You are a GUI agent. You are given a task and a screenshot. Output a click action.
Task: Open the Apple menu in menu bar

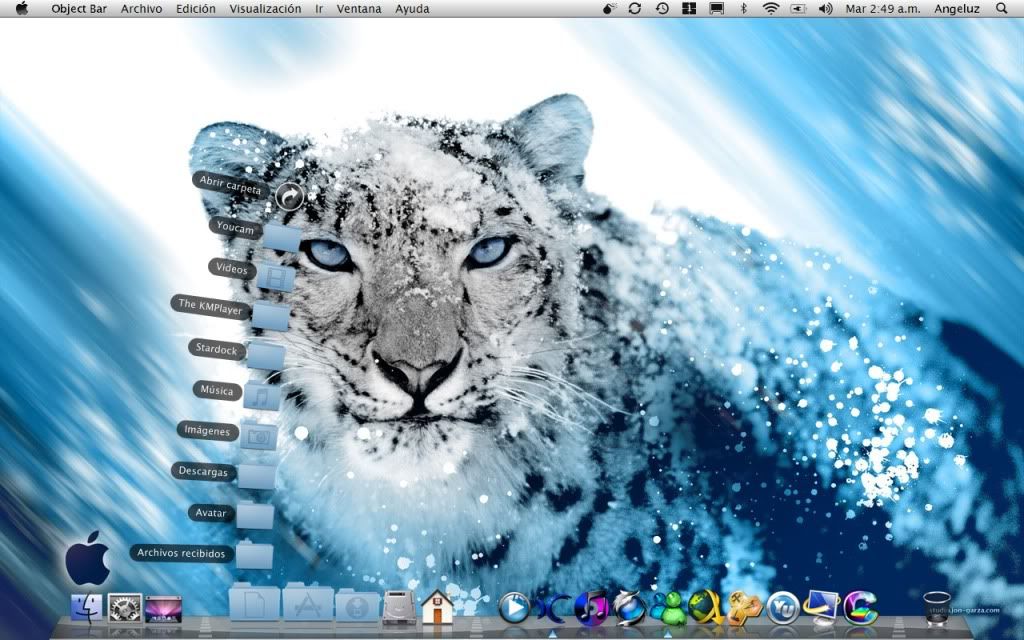[22, 8]
